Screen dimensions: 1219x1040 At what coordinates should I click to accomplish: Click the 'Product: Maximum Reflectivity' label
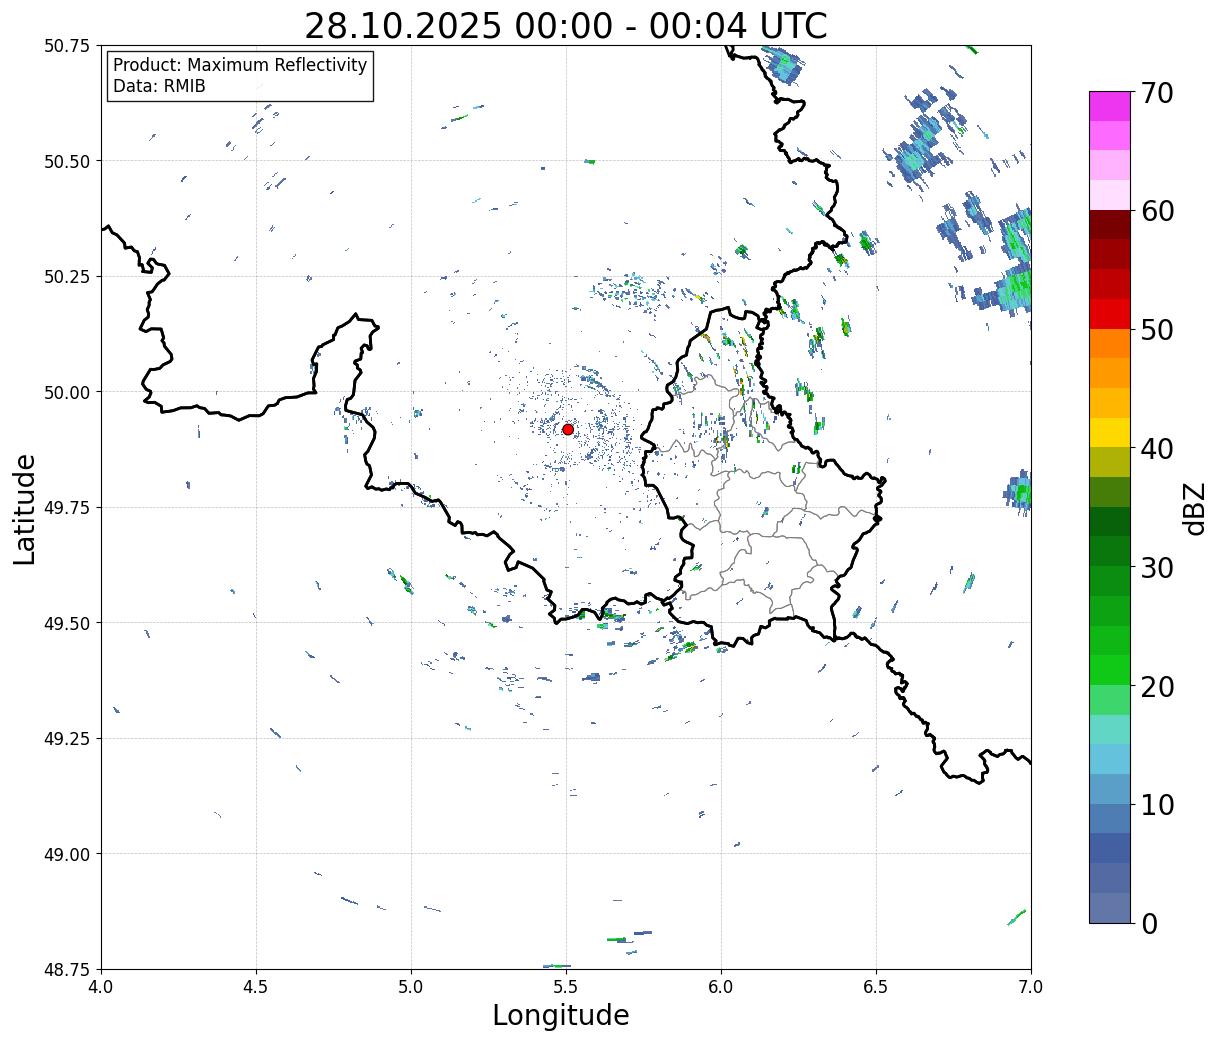(240, 65)
